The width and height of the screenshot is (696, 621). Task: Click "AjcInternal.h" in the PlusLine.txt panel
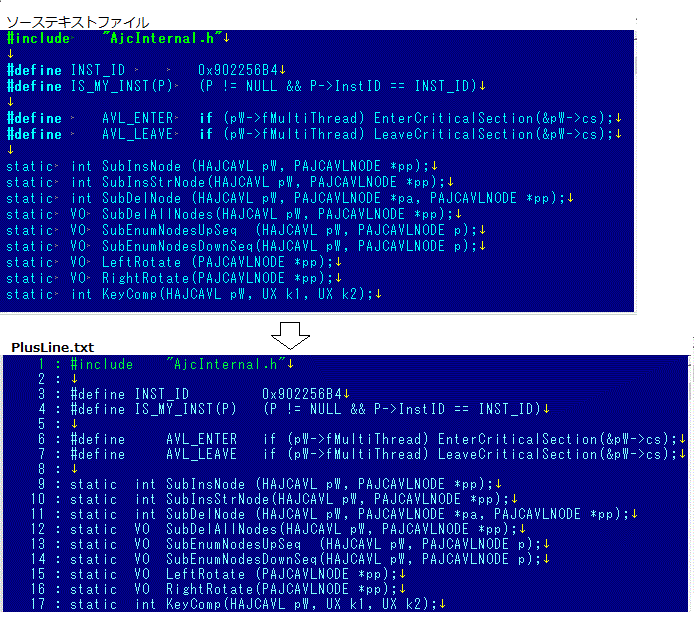point(226,364)
